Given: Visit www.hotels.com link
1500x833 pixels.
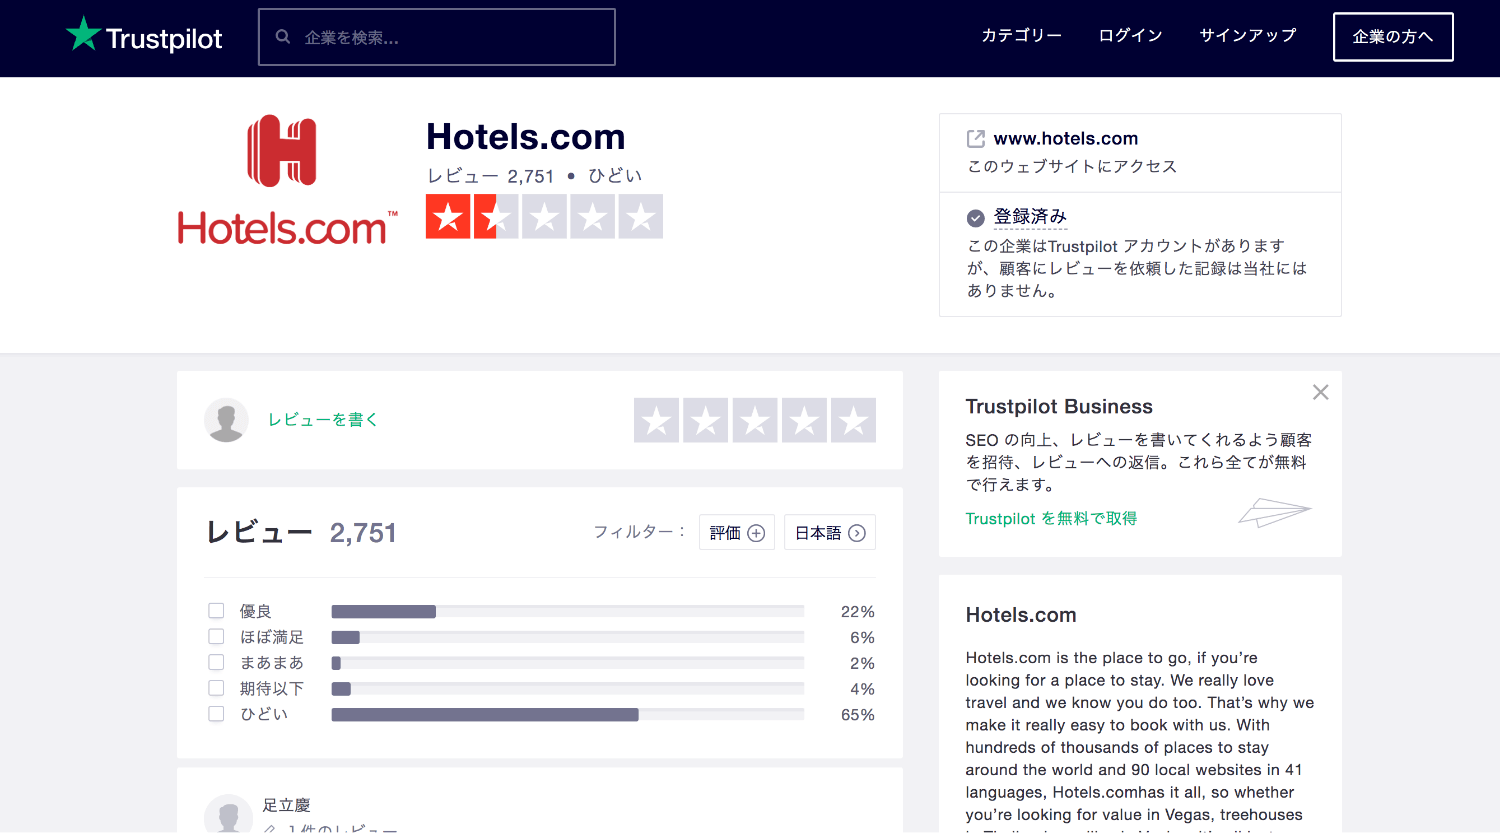Looking at the screenshot, I should click(x=1066, y=139).
